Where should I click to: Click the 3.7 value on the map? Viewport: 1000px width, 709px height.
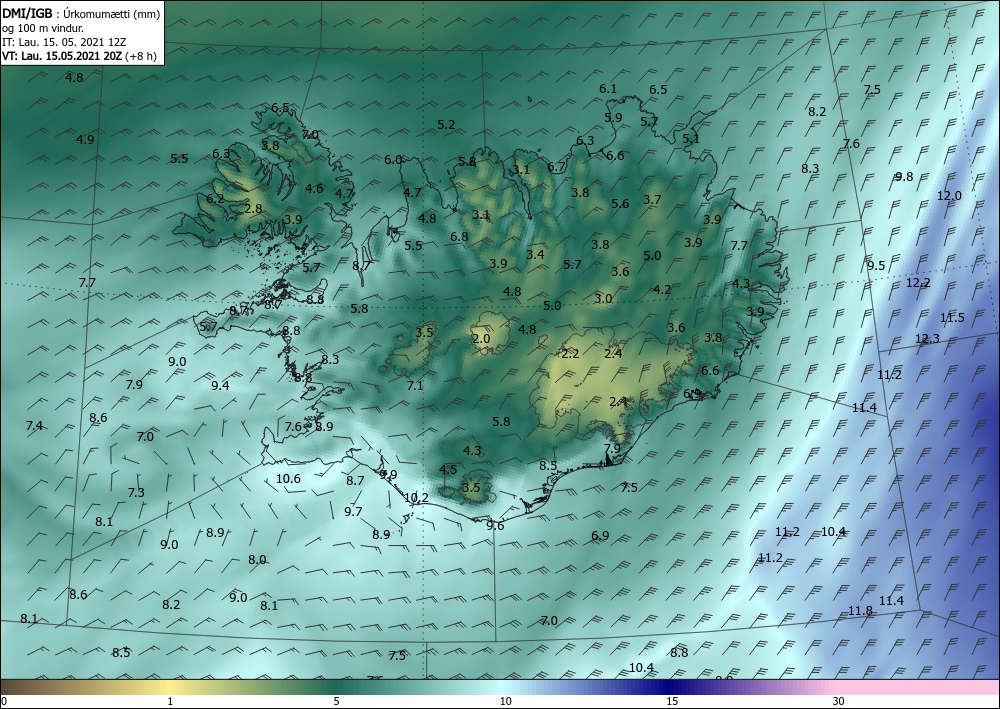point(652,200)
